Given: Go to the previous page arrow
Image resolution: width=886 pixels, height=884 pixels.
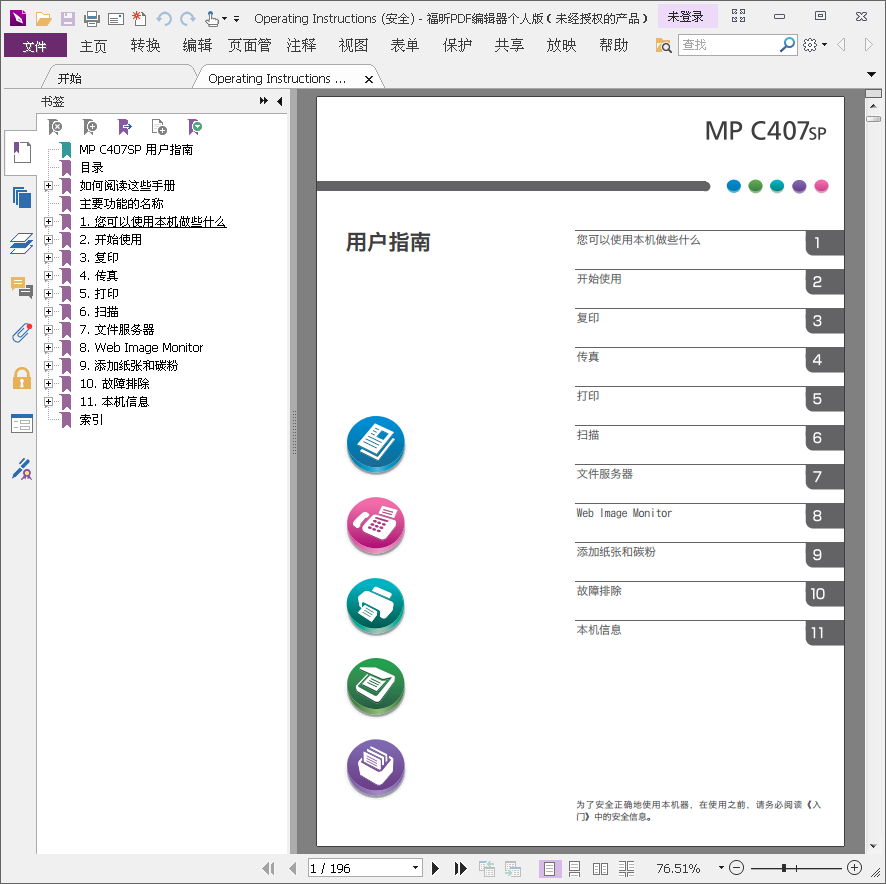Looking at the screenshot, I should (292, 868).
